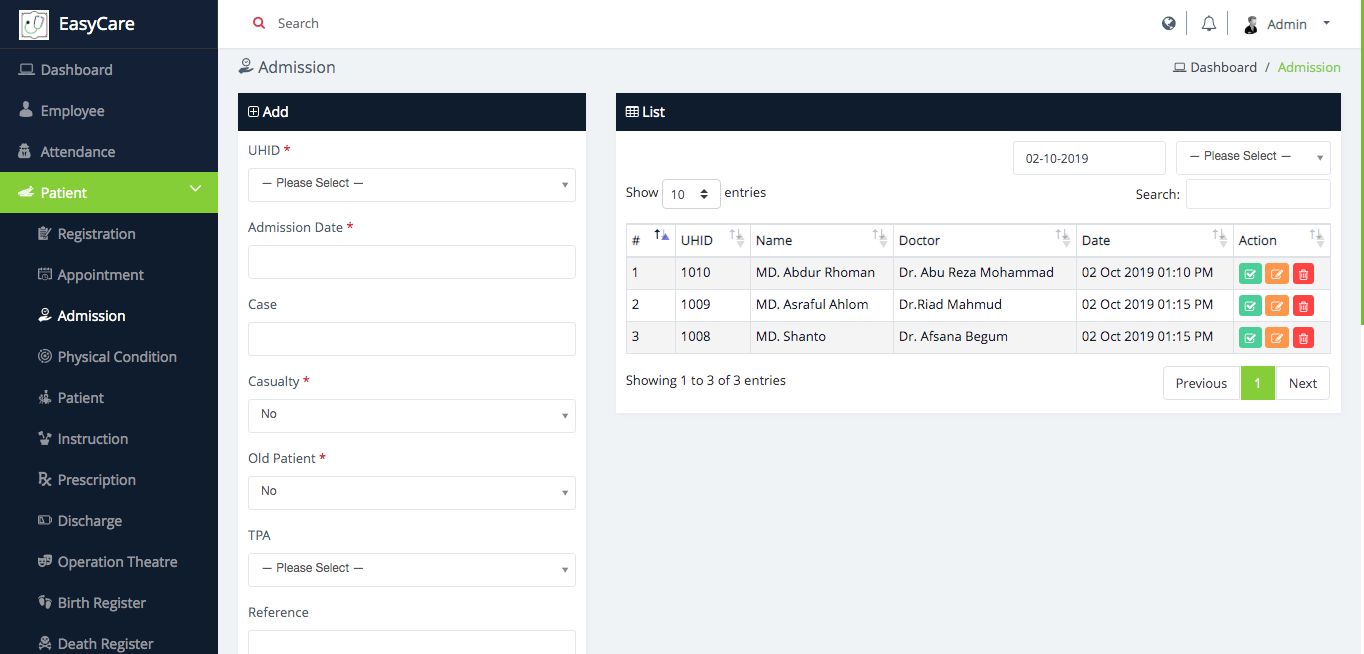1364x654 pixels.
Task: Edit MD. Abdur Rhoman's admission with orange button
Action: pyautogui.click(x=1277, y=273)
